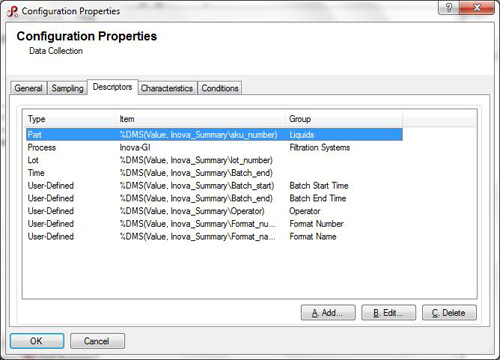Click the Inova_Summary\Operator item cell
500x360 pixels.
click(192, 211)
